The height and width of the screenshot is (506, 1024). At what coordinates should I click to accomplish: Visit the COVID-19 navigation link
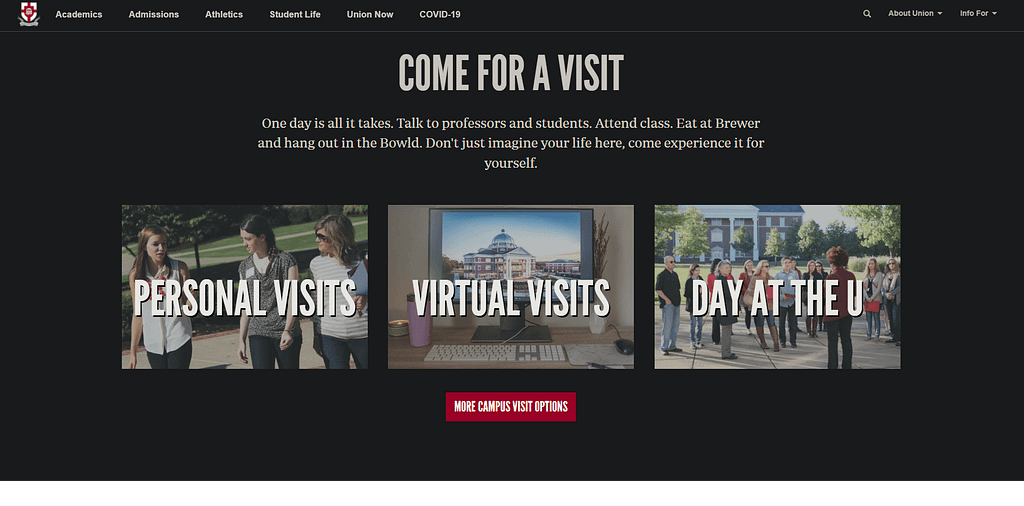[x=440, y=14]
